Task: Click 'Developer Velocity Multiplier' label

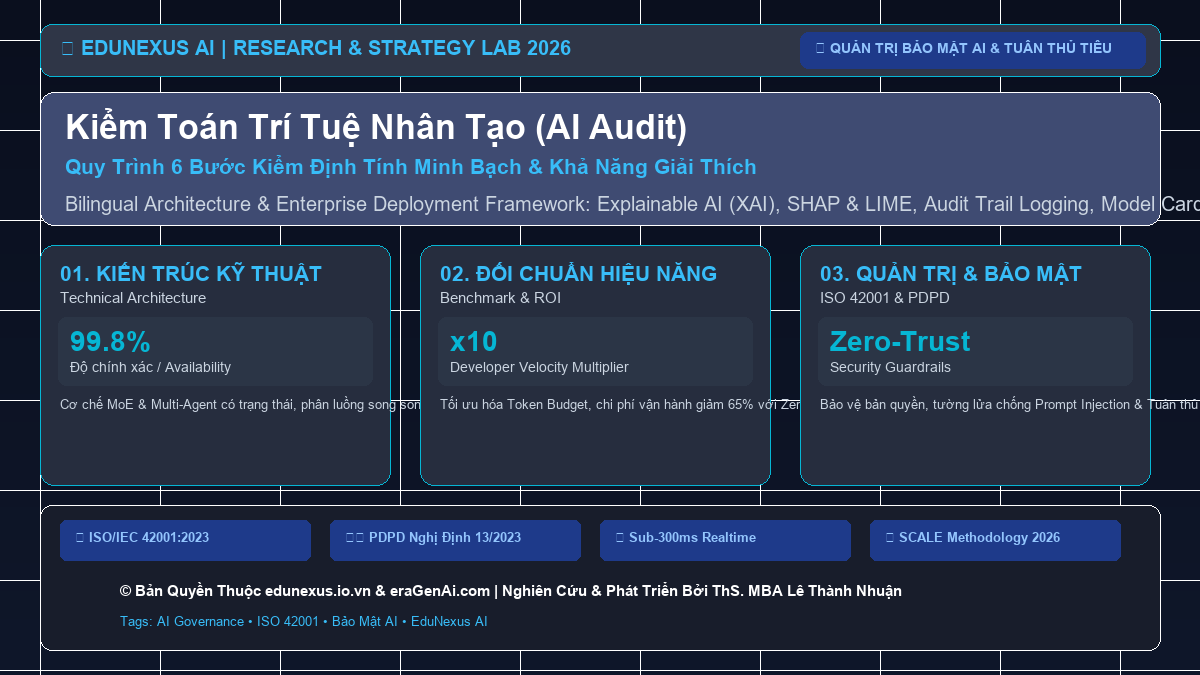Action: pyautogui.click(x=539, y=367)
